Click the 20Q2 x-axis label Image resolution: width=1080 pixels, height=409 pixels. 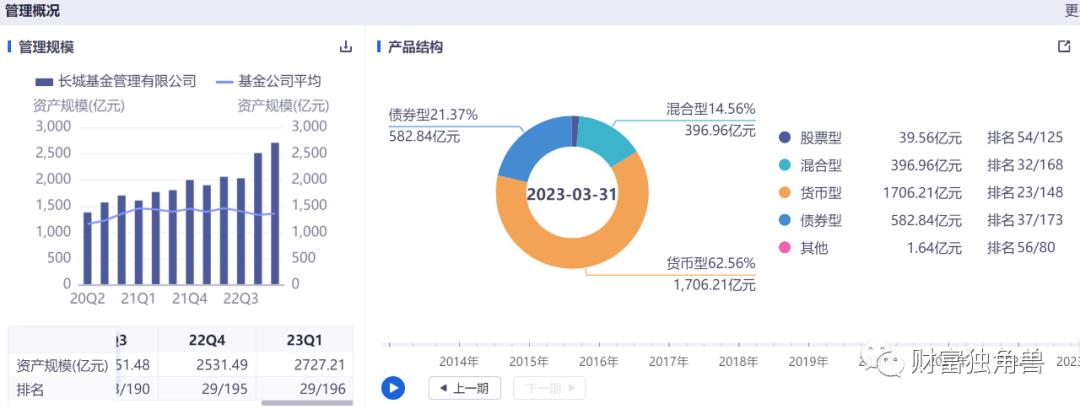[87, 299]
